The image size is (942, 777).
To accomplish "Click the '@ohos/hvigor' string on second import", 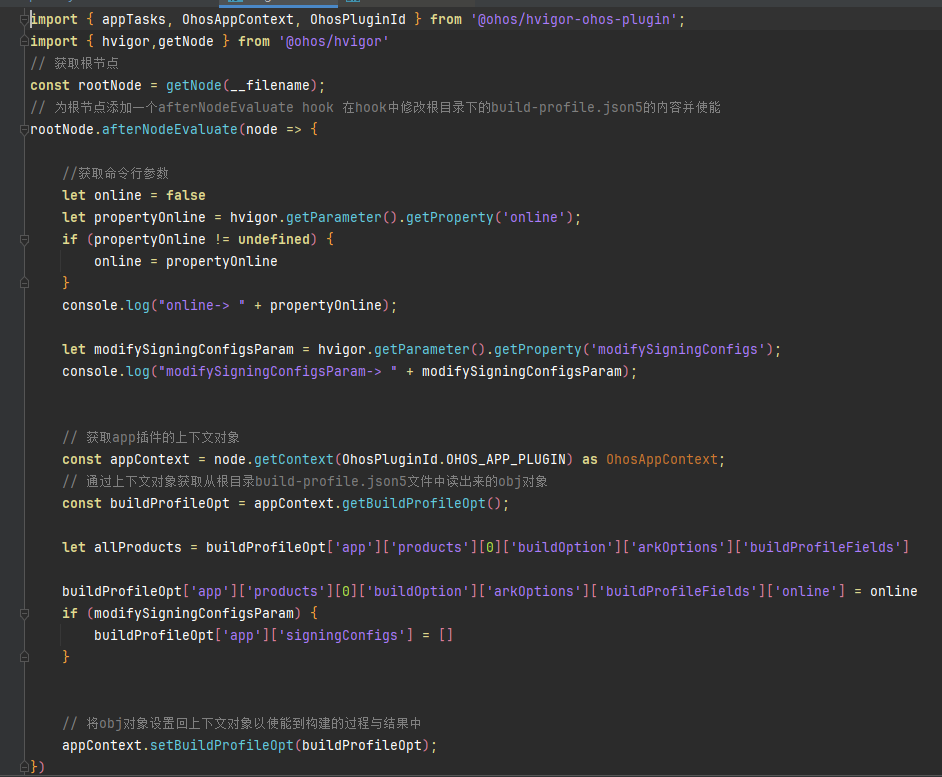I will (333, 41).
